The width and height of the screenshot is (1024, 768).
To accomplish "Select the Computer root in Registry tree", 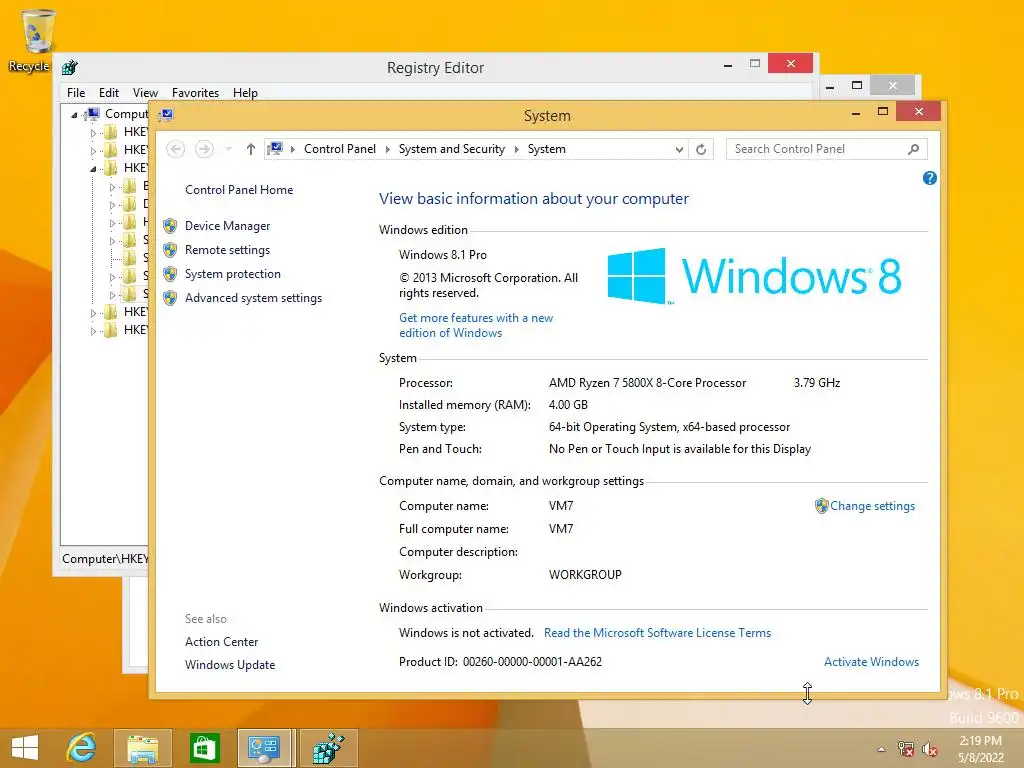I will [126, 114].
